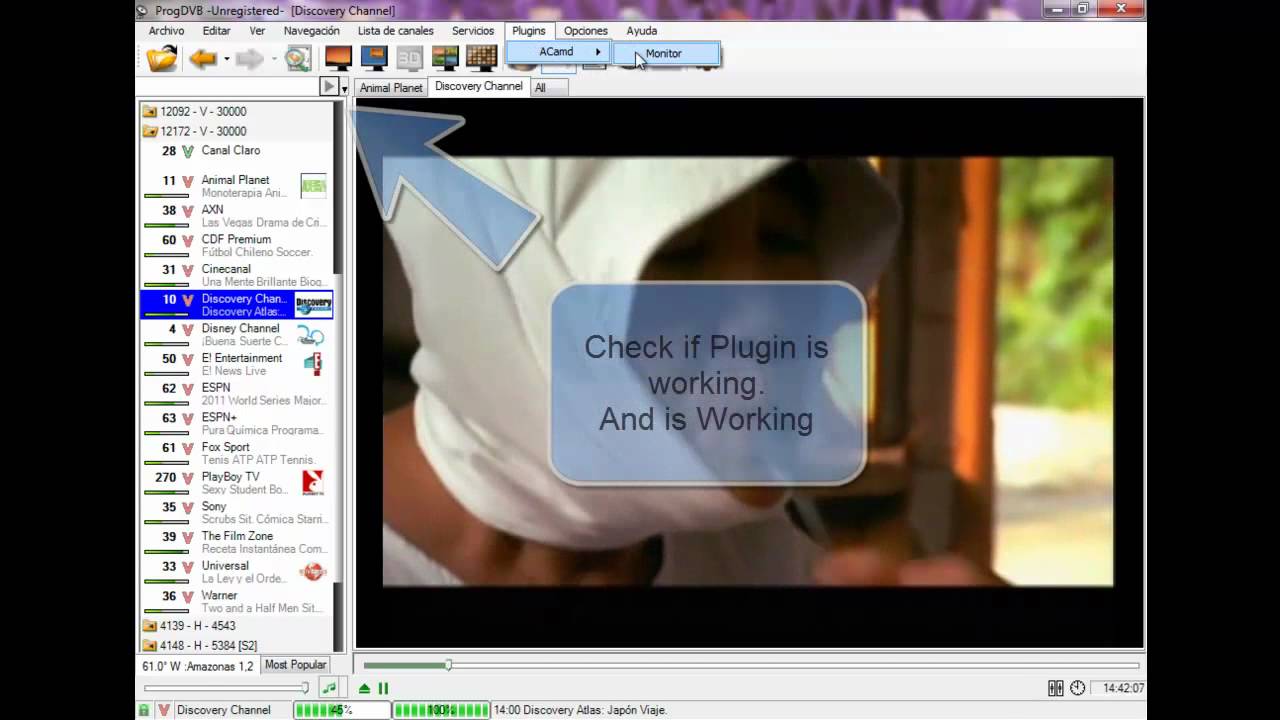Screen dimensions: 1280x720
Task: Expand the 4148 - H - 5384 [S2] folder
Action: click(x=200, y=646)
